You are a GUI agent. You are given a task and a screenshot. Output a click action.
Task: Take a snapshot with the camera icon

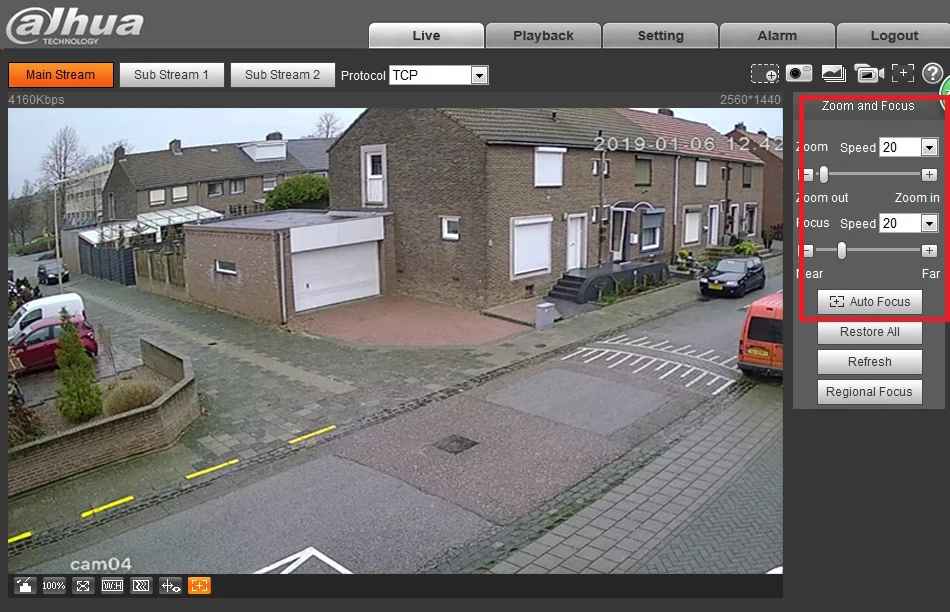(799, 73)
